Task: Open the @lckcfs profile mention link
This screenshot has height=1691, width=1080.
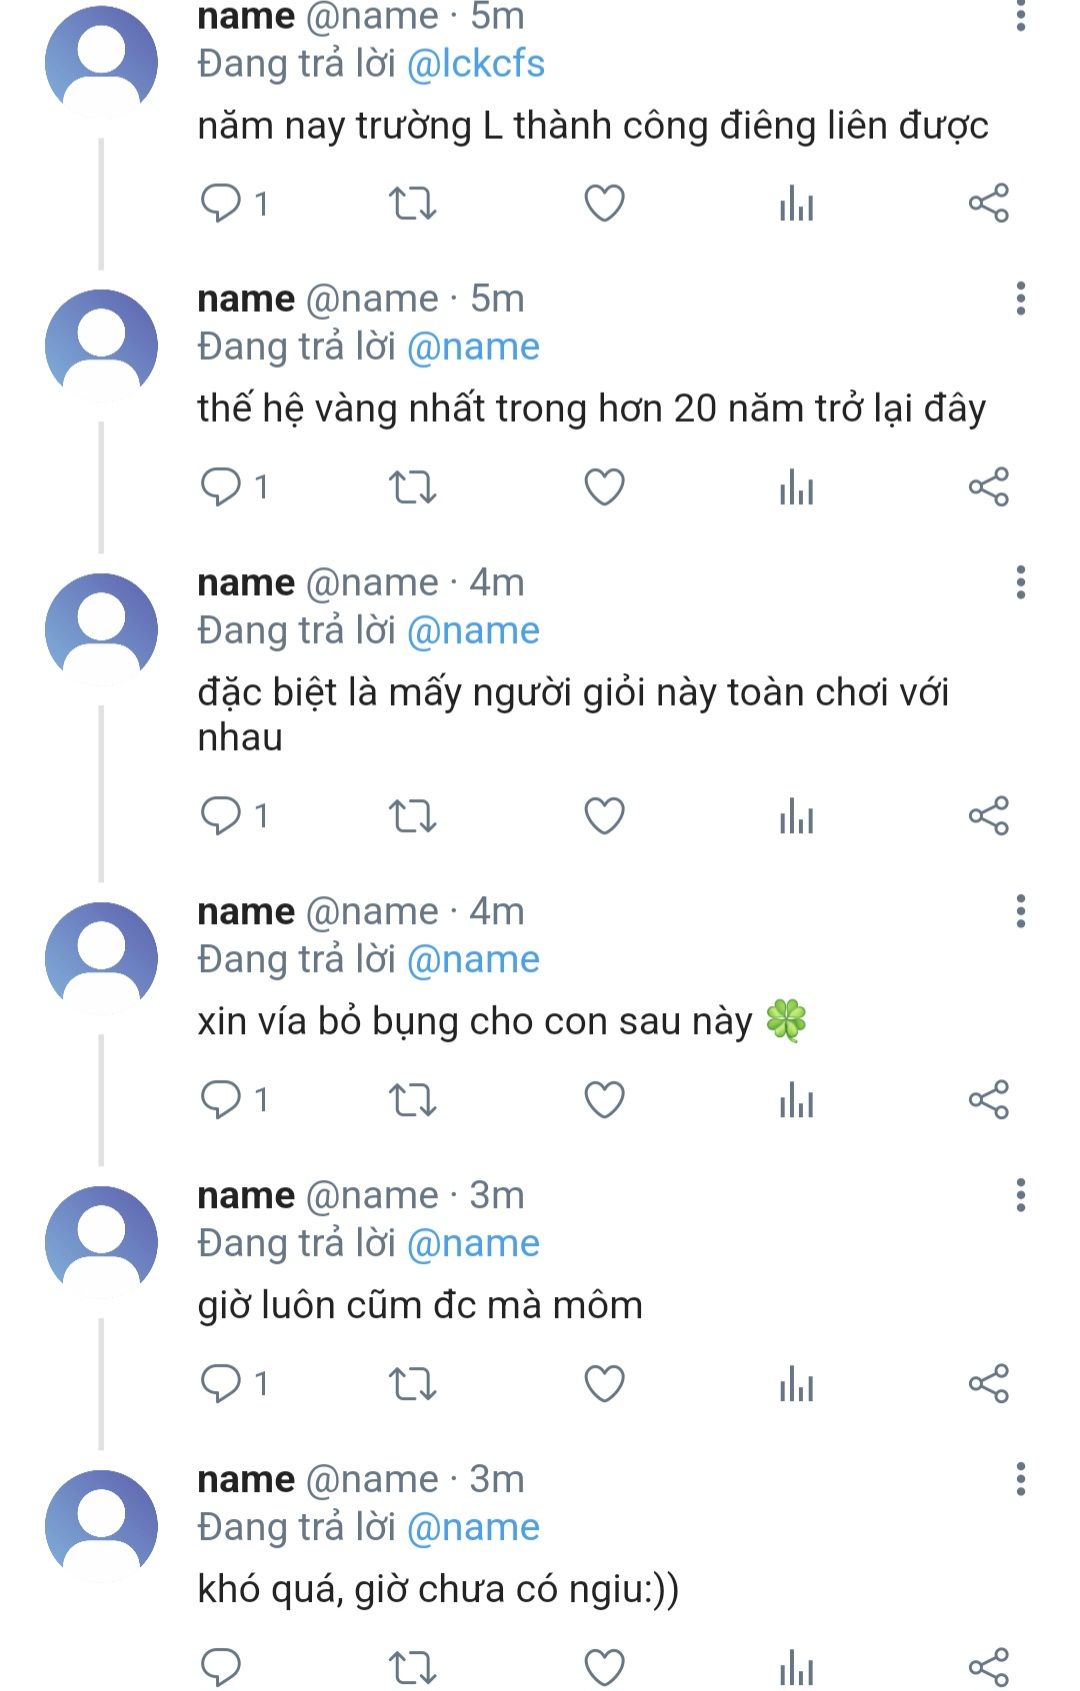Action: tap(476, 64)
